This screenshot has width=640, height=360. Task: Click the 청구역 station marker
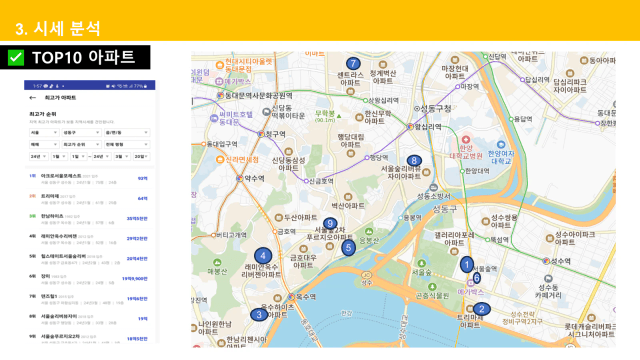[261, 134]
